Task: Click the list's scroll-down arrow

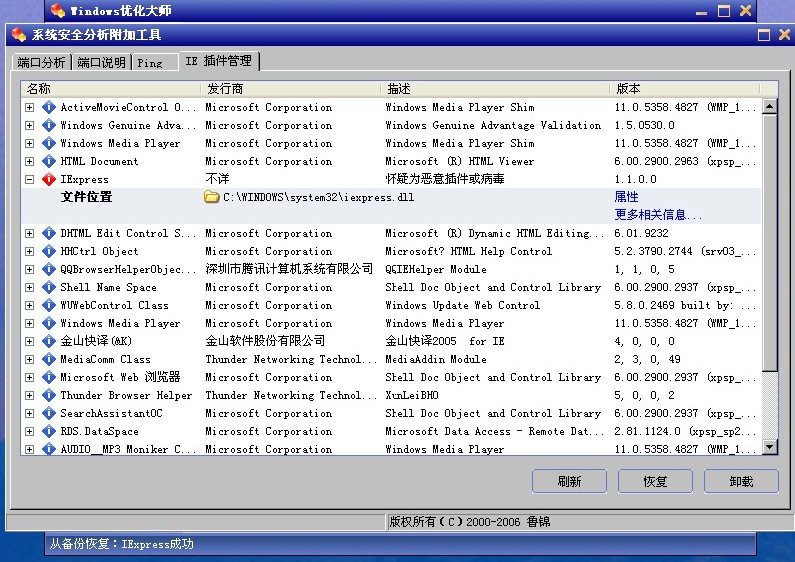Action: click(x=769, y=447)
